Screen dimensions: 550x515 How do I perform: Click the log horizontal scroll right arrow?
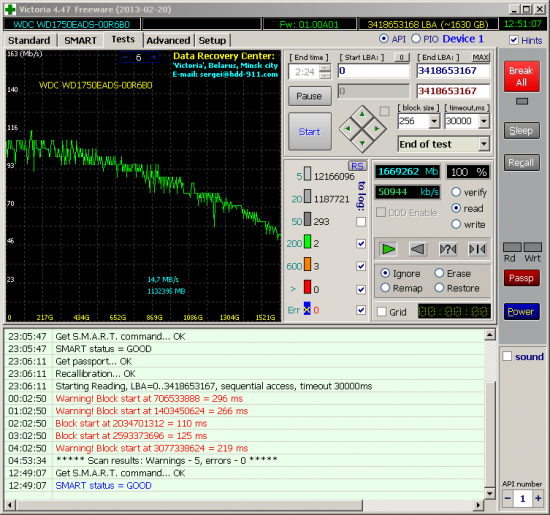click(x=478, y=506)
